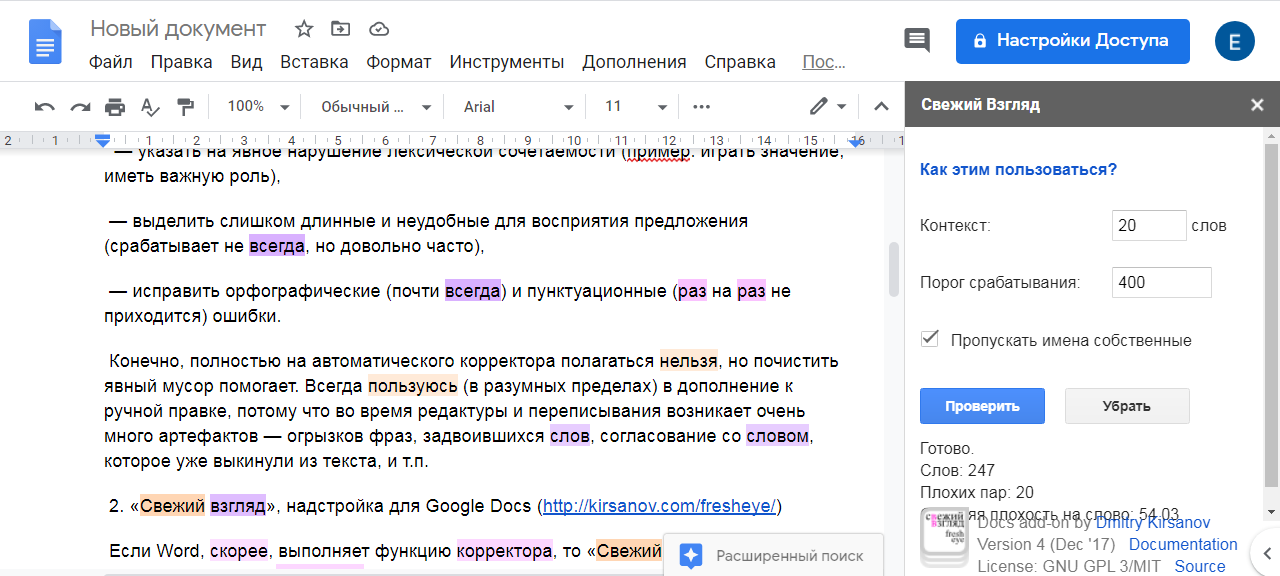Print the document using printer icon

coord(115,107)
